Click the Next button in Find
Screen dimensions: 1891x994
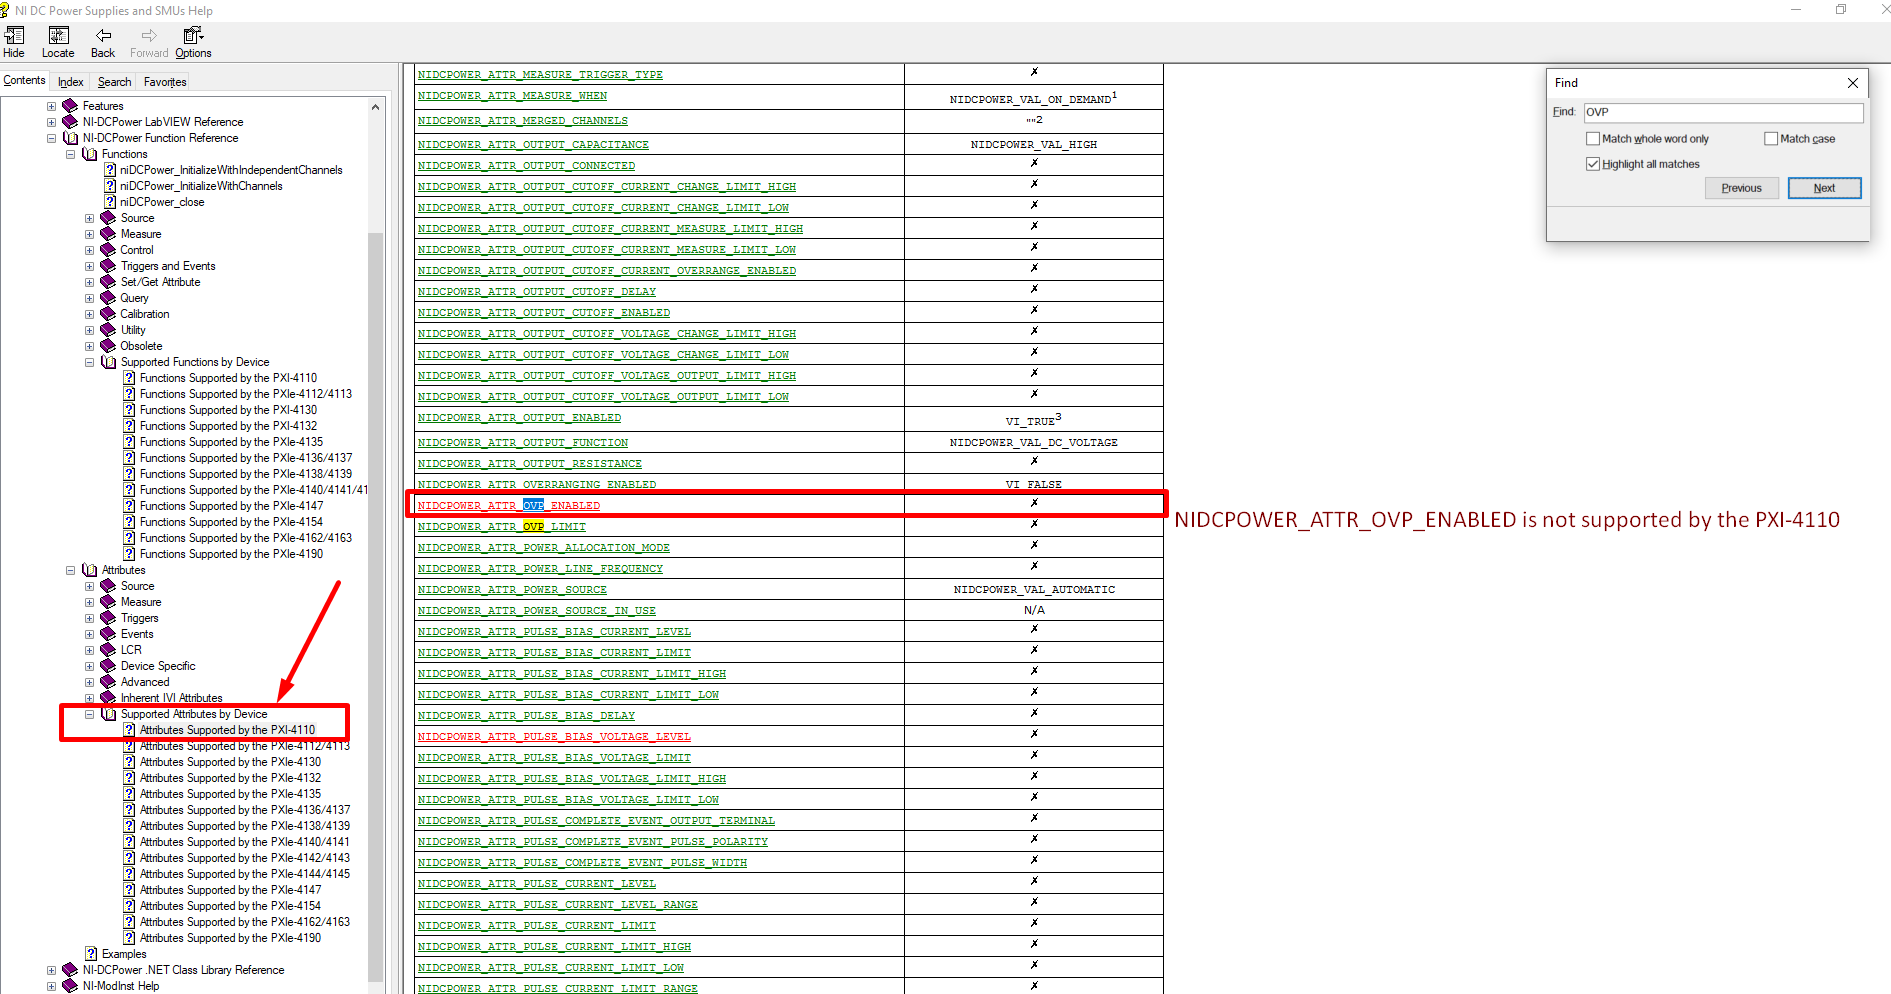pyautogui.click(x=1824, y=188)
